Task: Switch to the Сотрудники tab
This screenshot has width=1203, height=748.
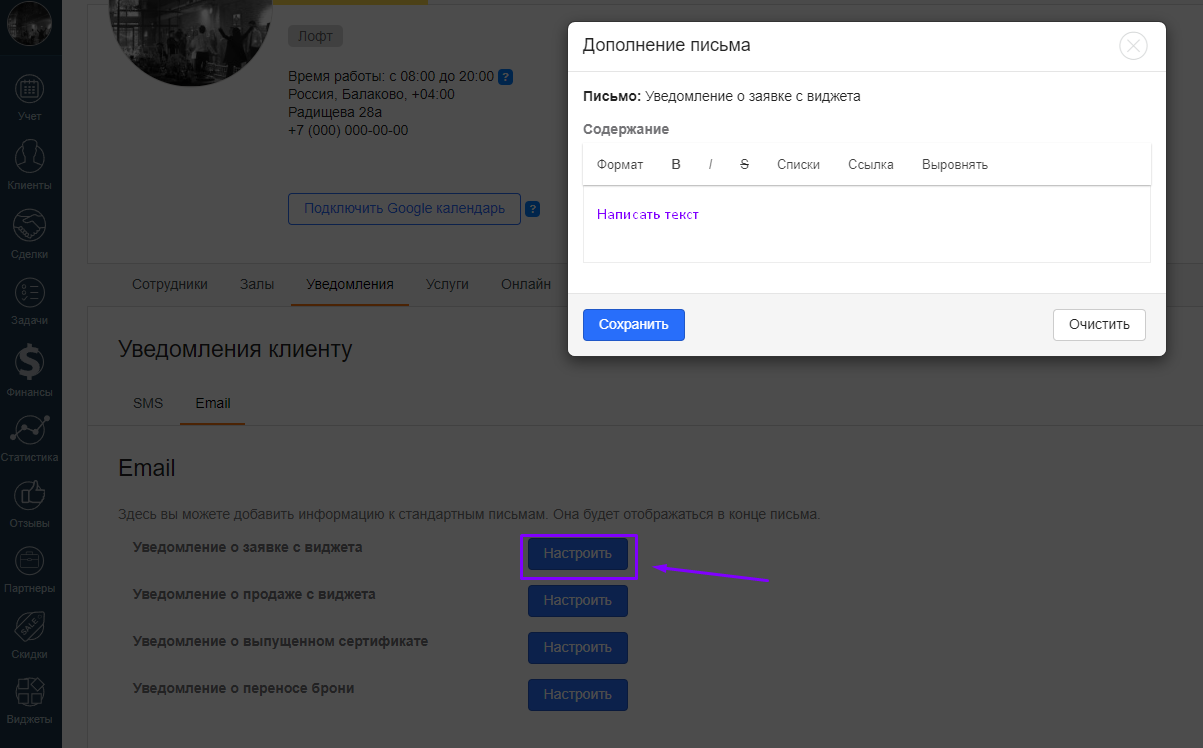Action: pos(170,284)
